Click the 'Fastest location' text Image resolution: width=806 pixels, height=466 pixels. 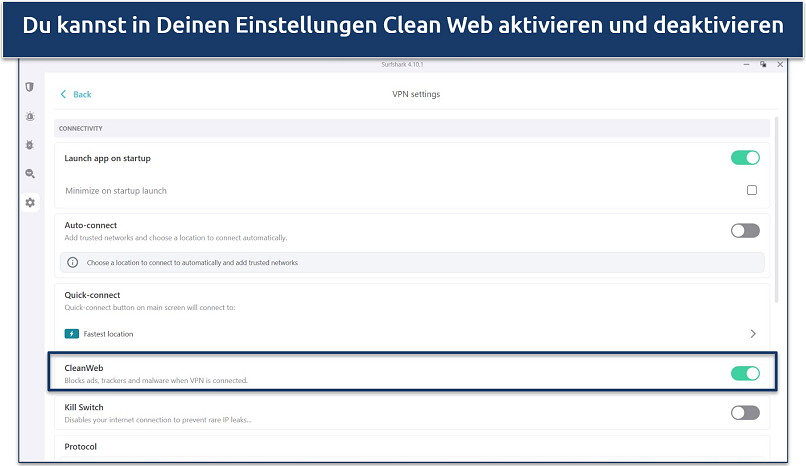[108, 334]
